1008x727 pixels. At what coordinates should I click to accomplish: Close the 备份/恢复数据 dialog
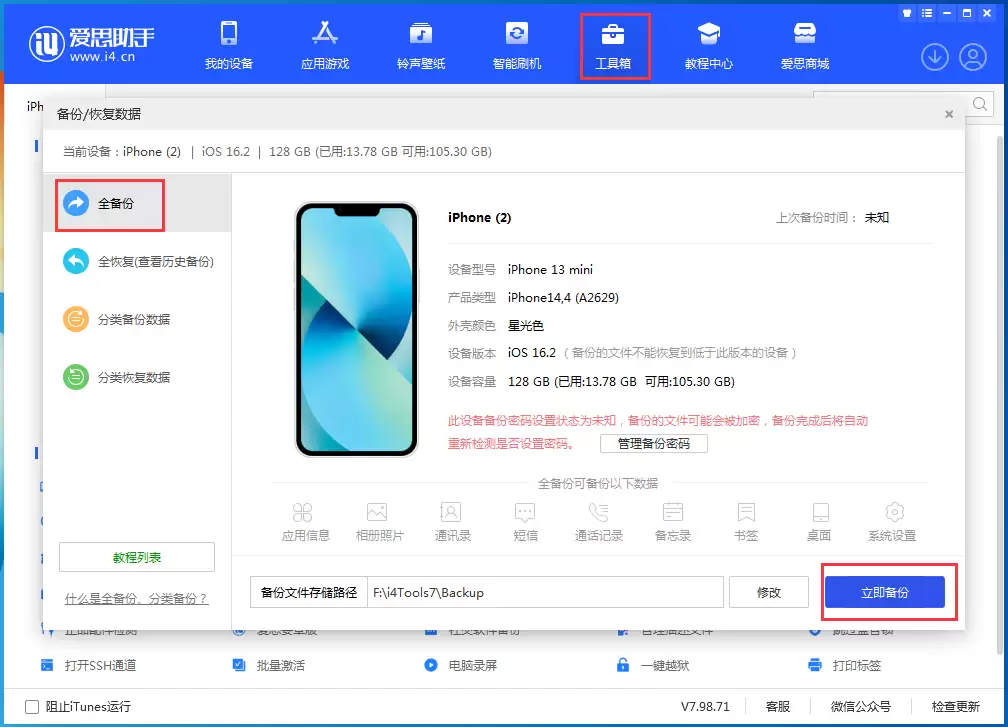click(x=949, y=114)
